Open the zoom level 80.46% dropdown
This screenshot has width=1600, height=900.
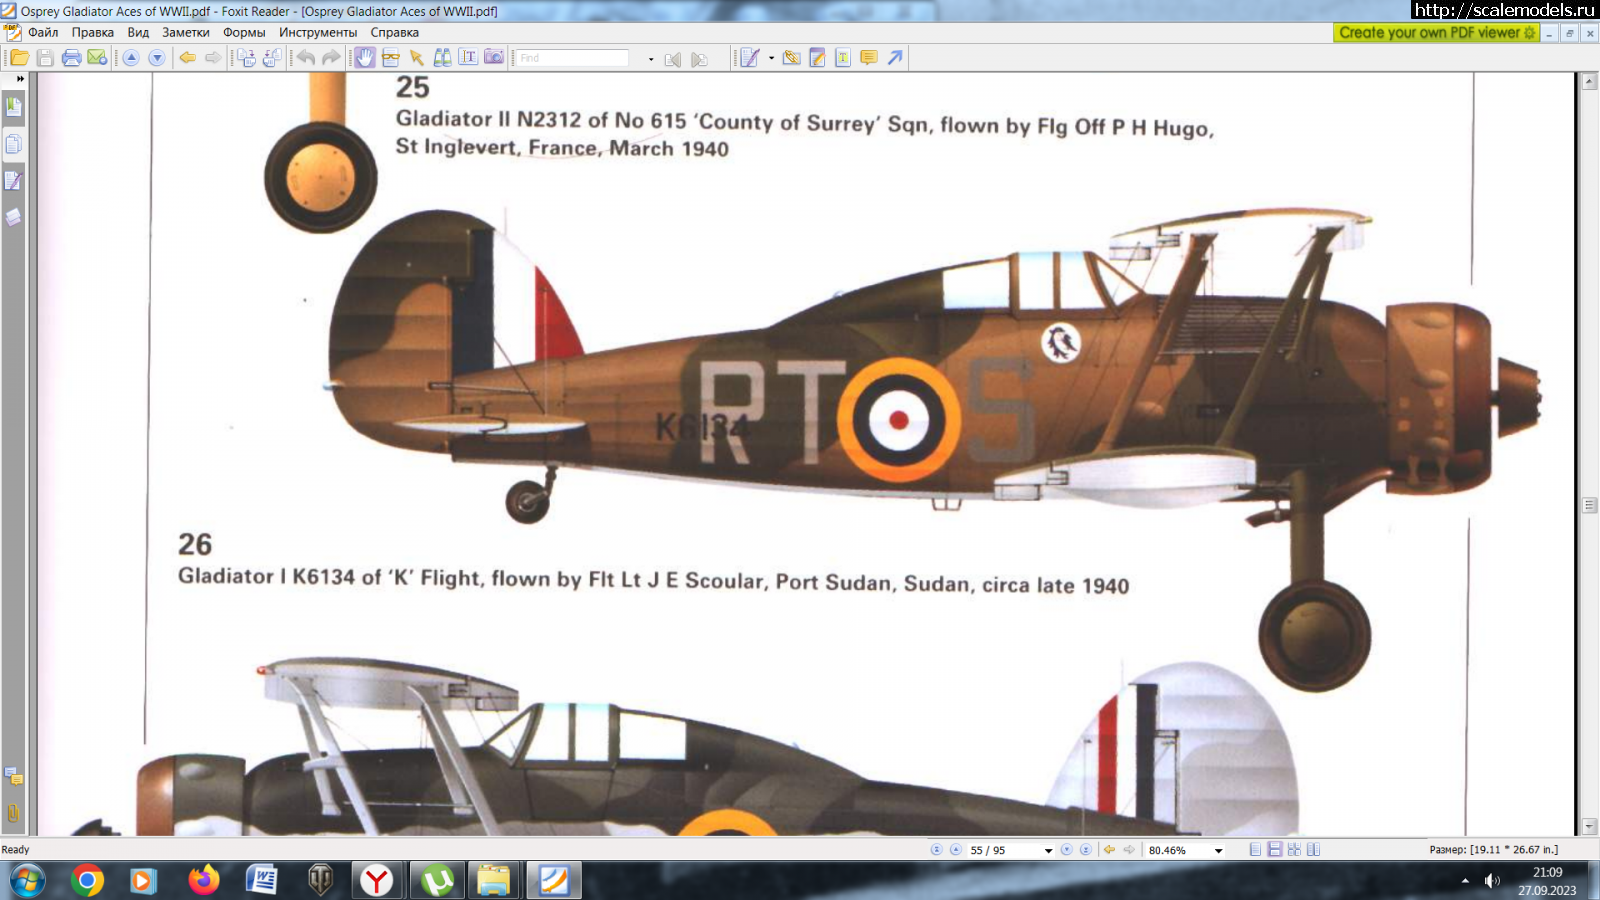[1218, 851]
